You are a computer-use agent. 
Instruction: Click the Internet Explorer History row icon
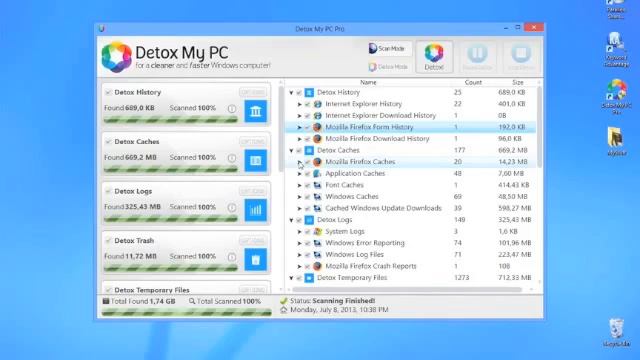tap(317, 104)
